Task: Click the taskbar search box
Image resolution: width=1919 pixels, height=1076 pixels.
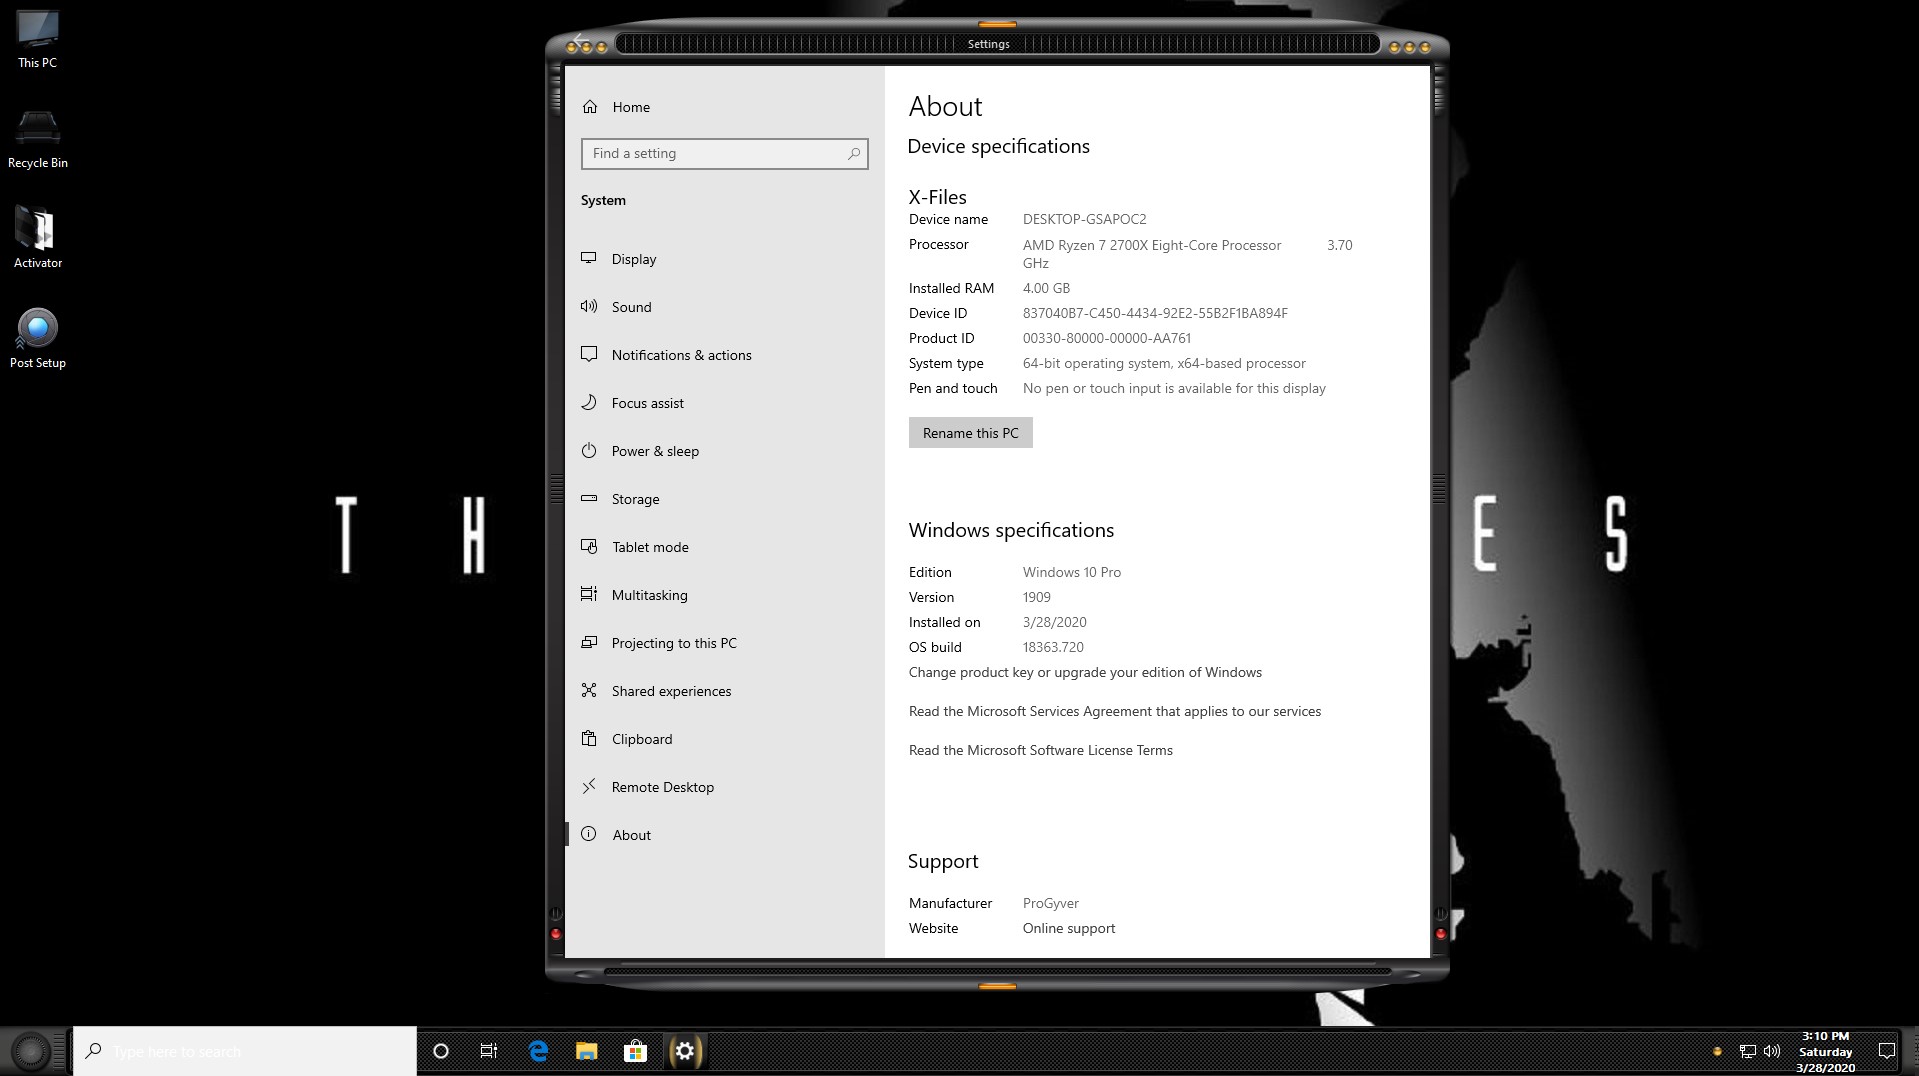Action: pyautogui.click(x=245, y=1051)
